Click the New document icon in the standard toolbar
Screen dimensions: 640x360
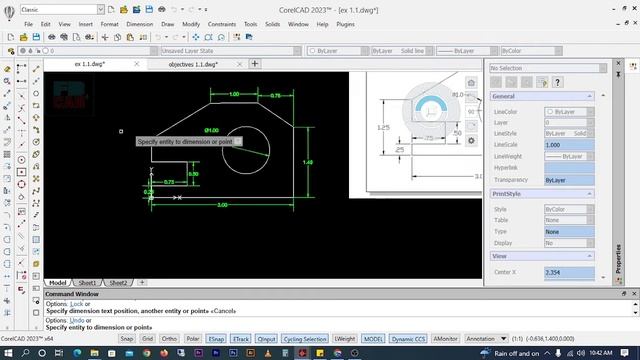coord(11,37)
